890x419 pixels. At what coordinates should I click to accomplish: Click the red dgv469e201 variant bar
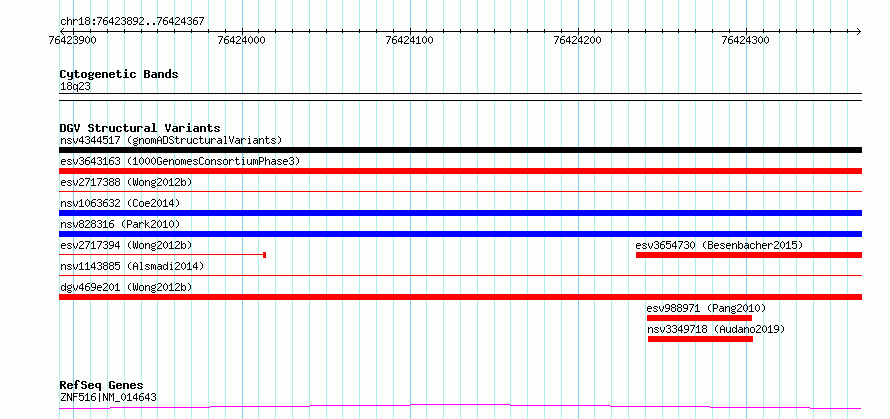pyautogui.click(x=460, y=297)
